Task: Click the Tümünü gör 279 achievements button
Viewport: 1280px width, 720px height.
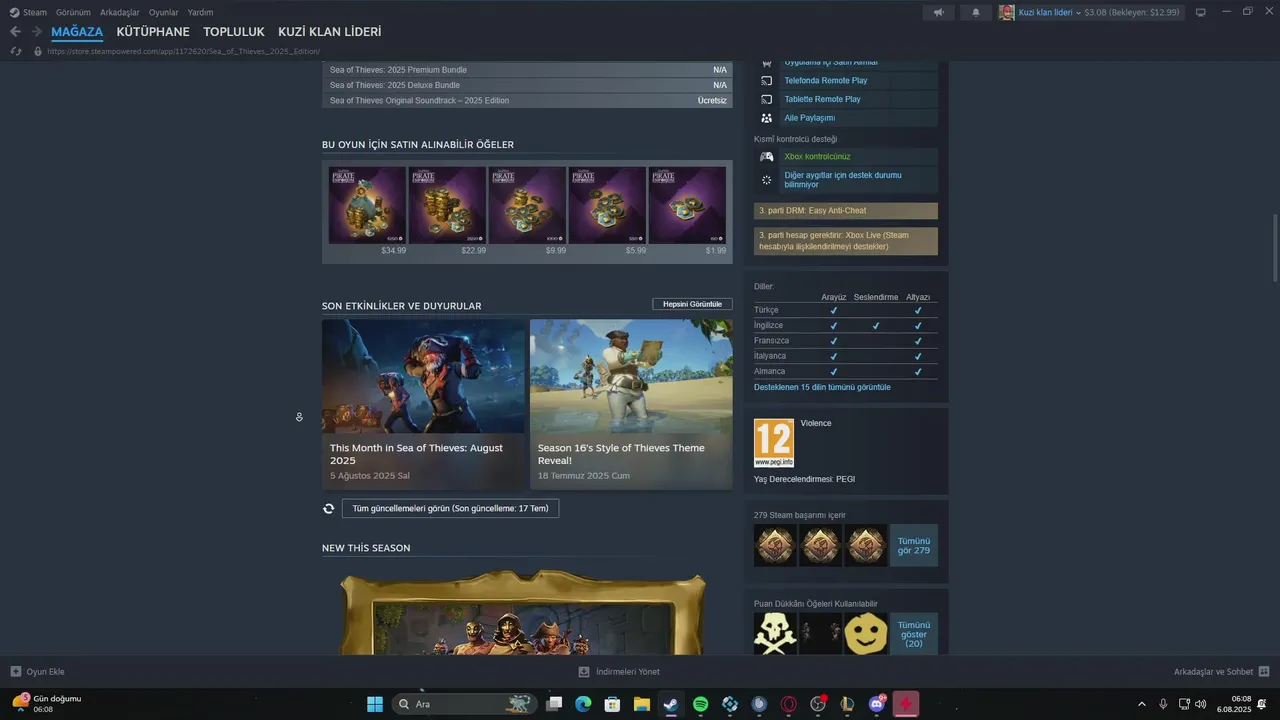Action: pyautogui.click(x=914, y=545)
